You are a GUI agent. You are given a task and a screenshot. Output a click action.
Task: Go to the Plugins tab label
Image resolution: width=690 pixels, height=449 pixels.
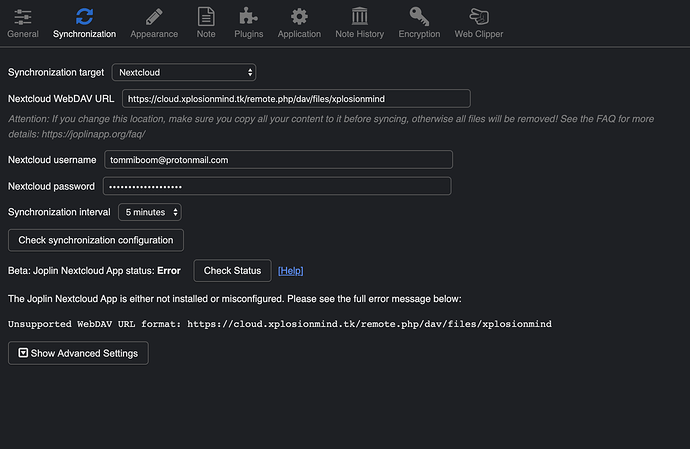pos(249,34)
